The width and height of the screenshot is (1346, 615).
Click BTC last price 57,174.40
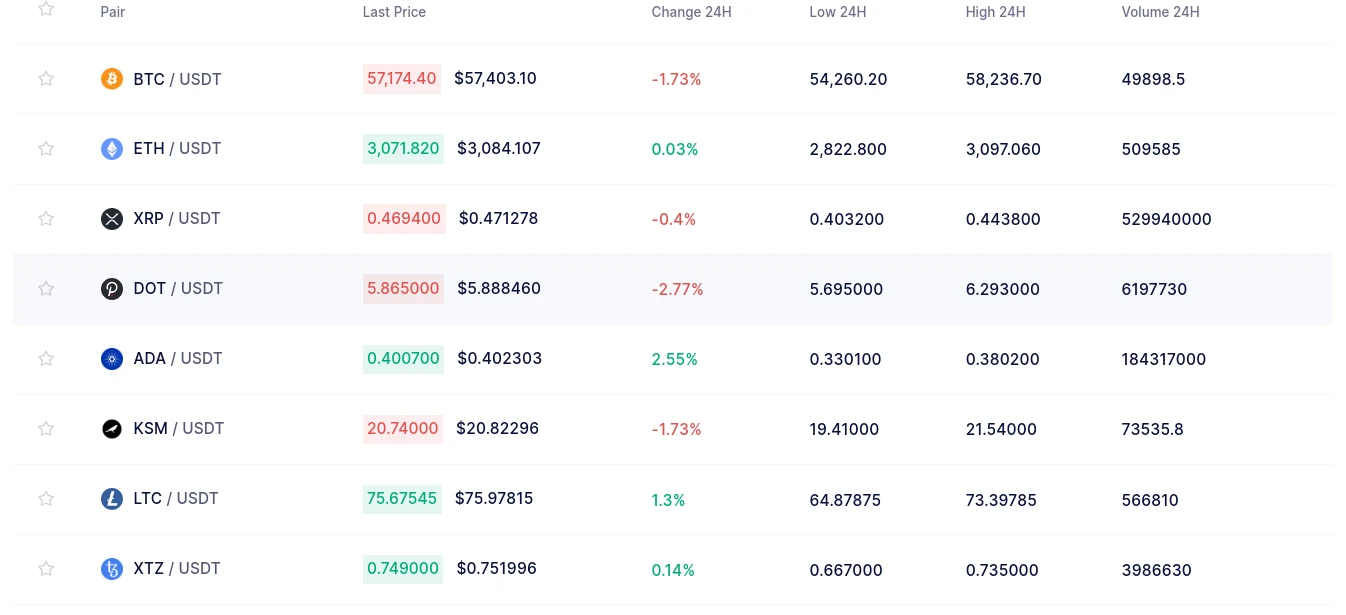coord(402,79)
